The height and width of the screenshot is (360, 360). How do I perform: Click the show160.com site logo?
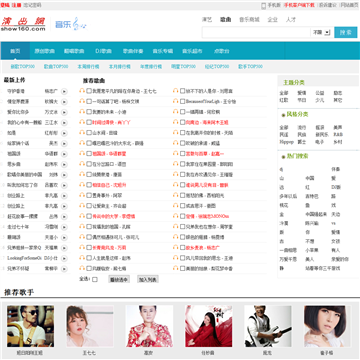(23, 24)
